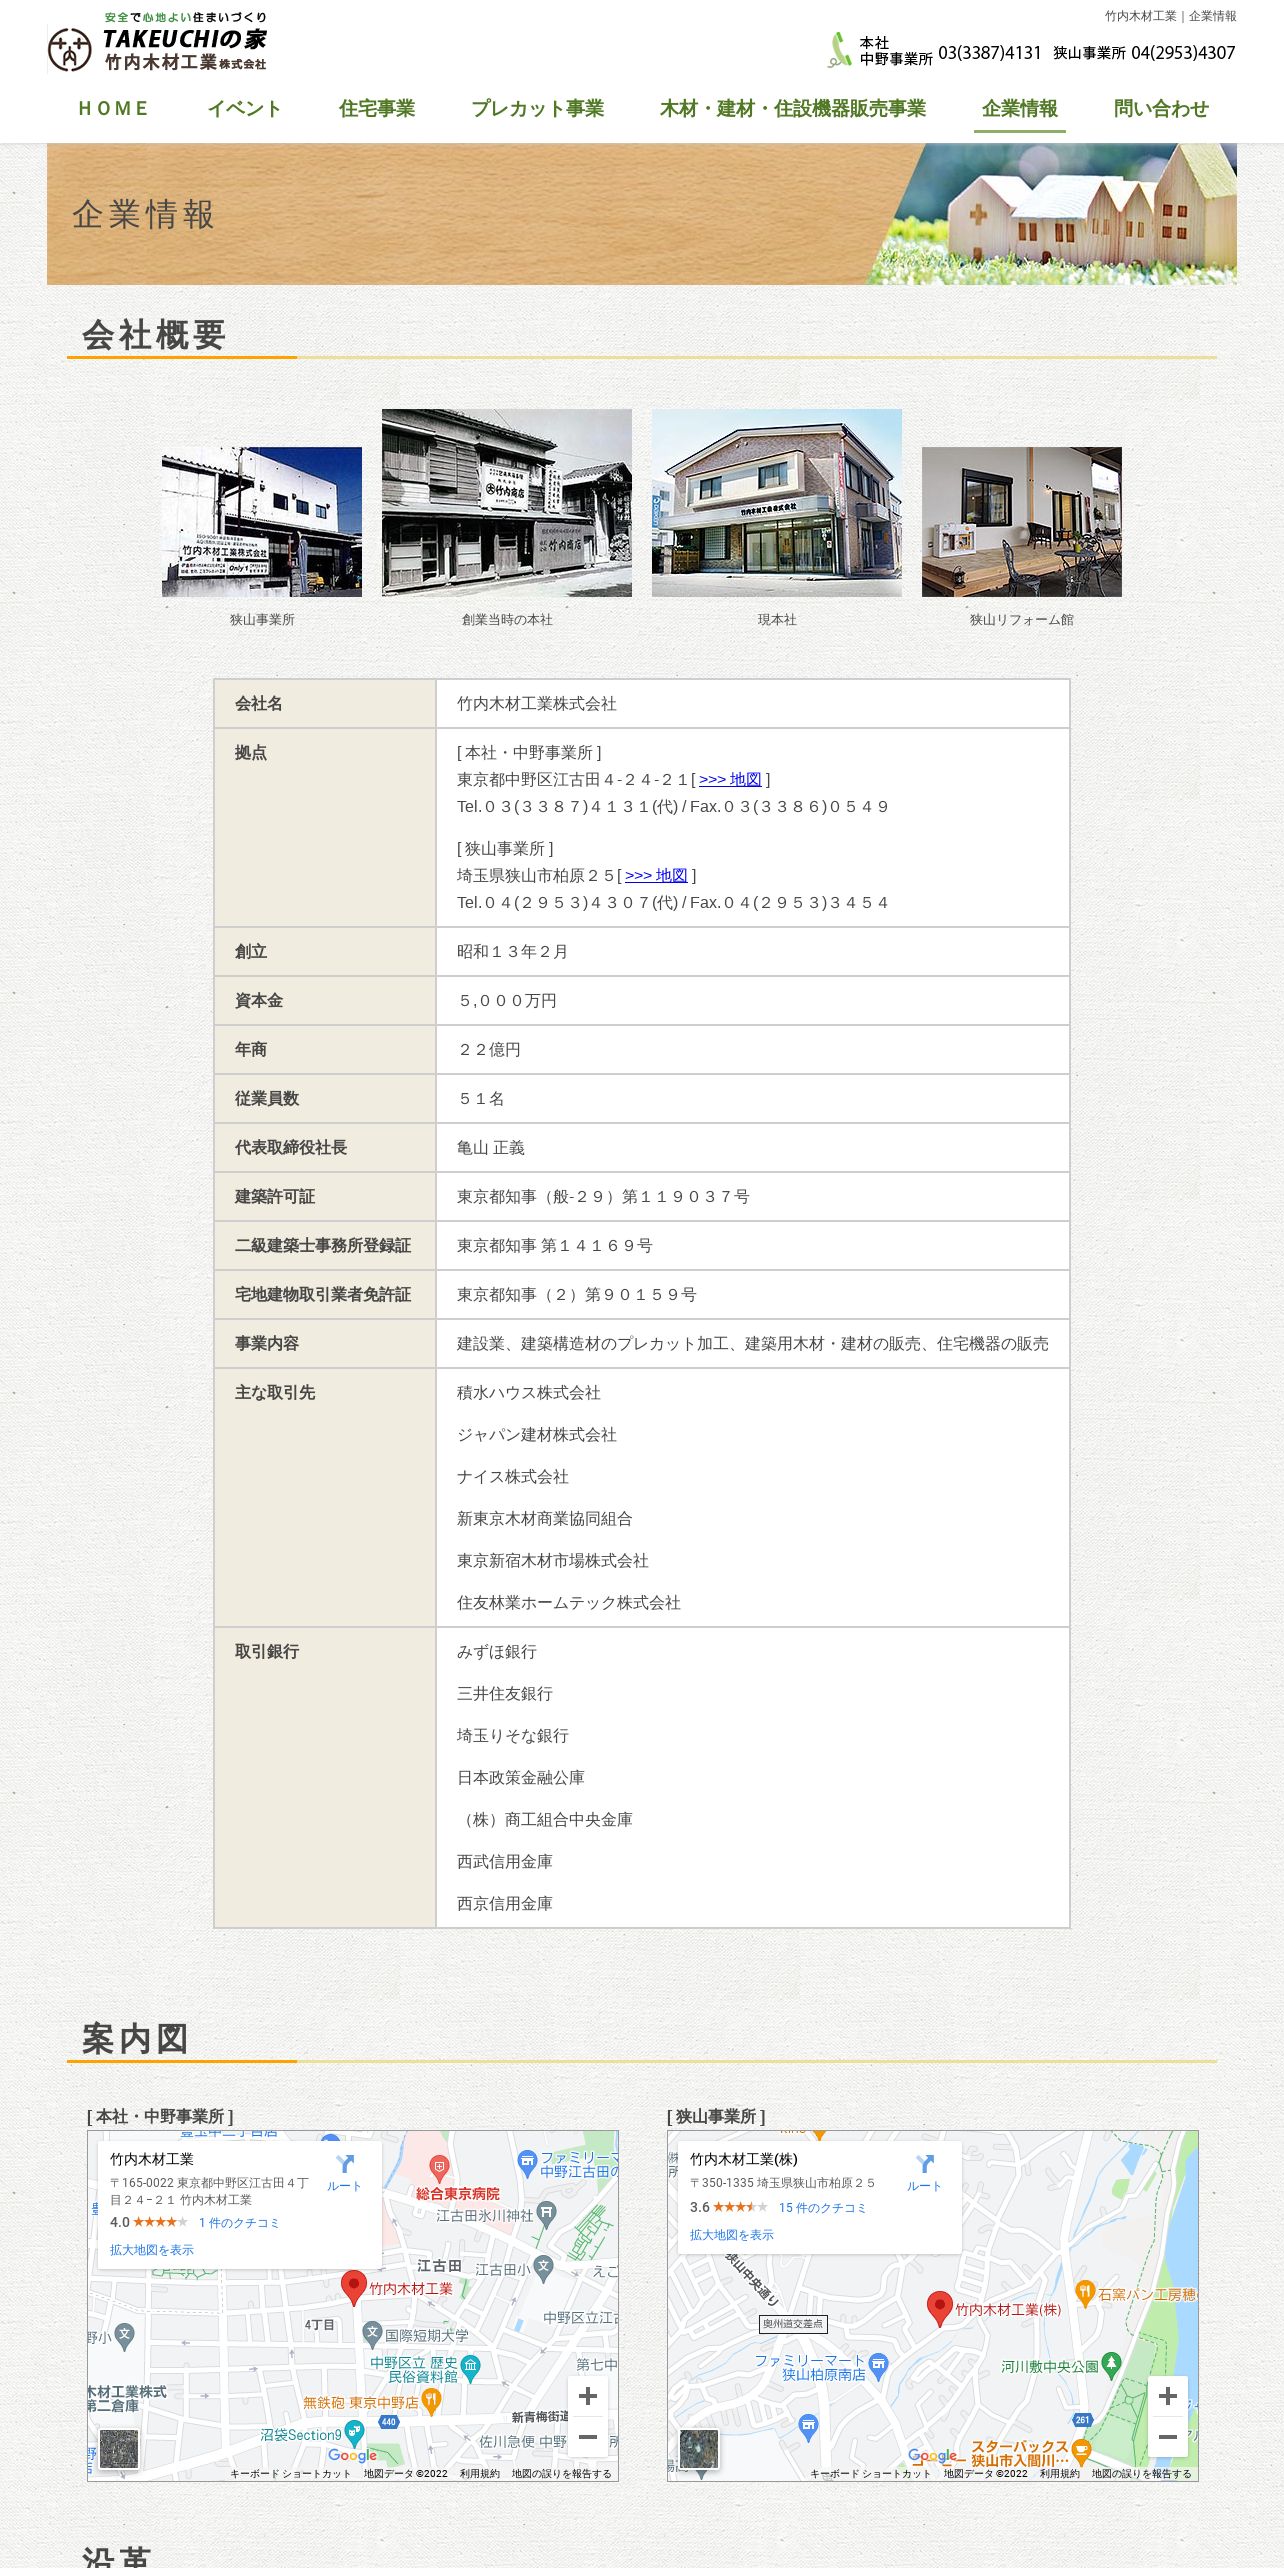Zoom in on the Sayama map
The image size is (1284, 2568).
(1168, 2396)
